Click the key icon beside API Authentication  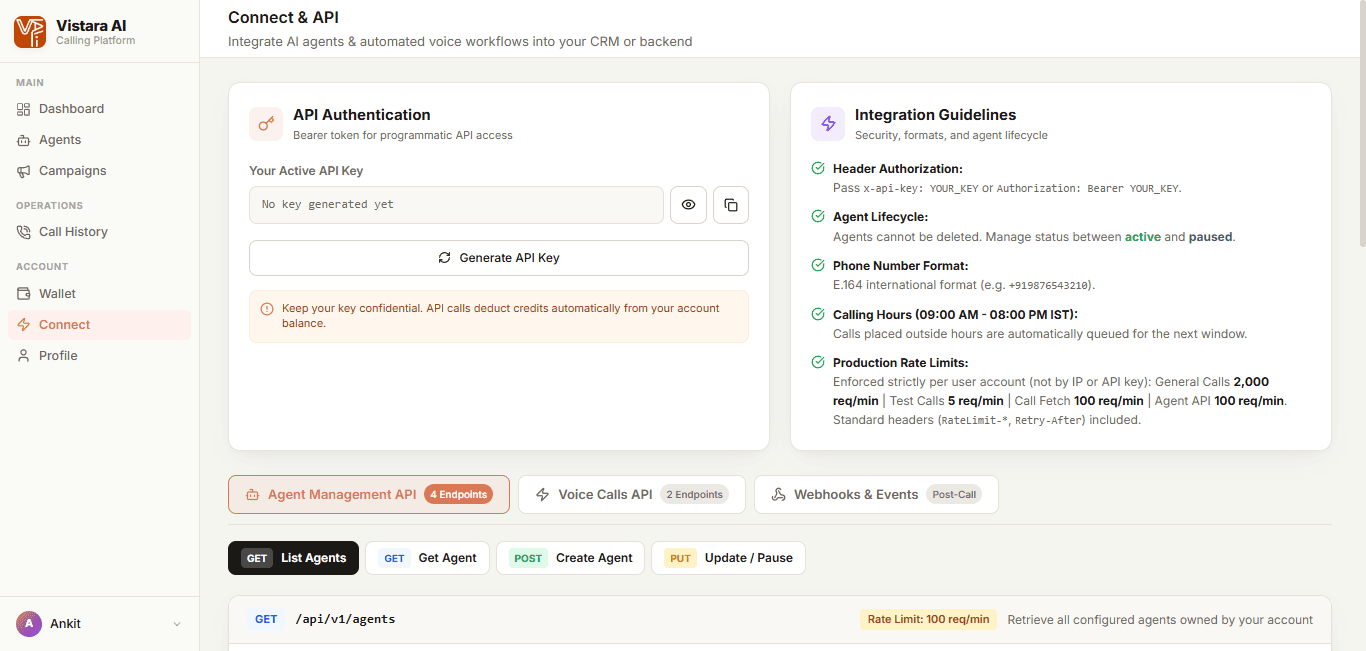pos(266,124)
